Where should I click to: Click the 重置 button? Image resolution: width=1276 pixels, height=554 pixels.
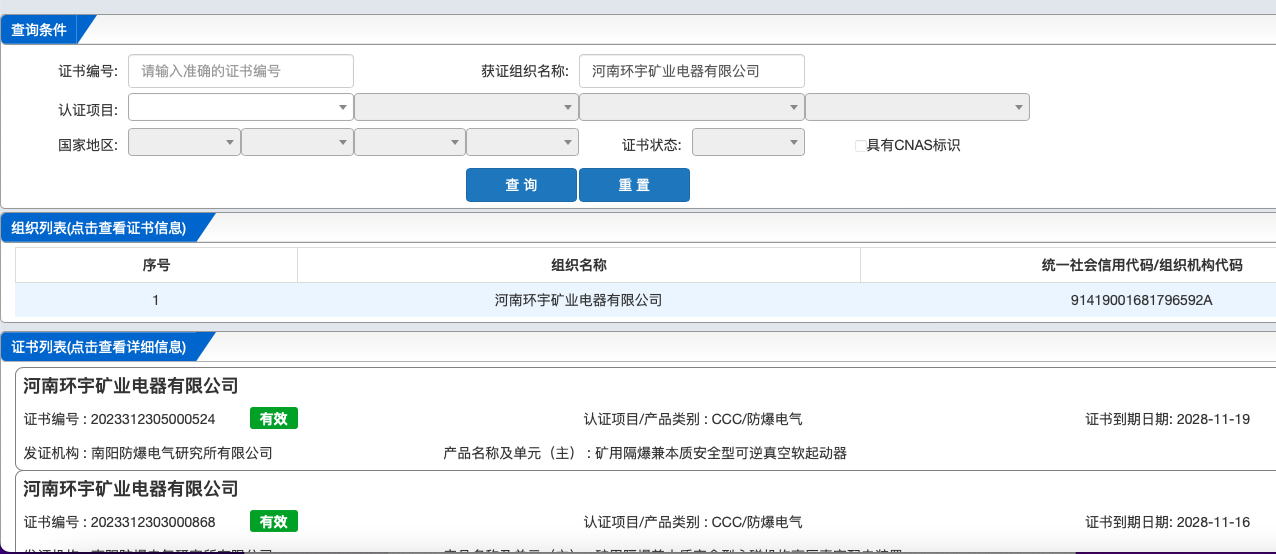[634, 185]
